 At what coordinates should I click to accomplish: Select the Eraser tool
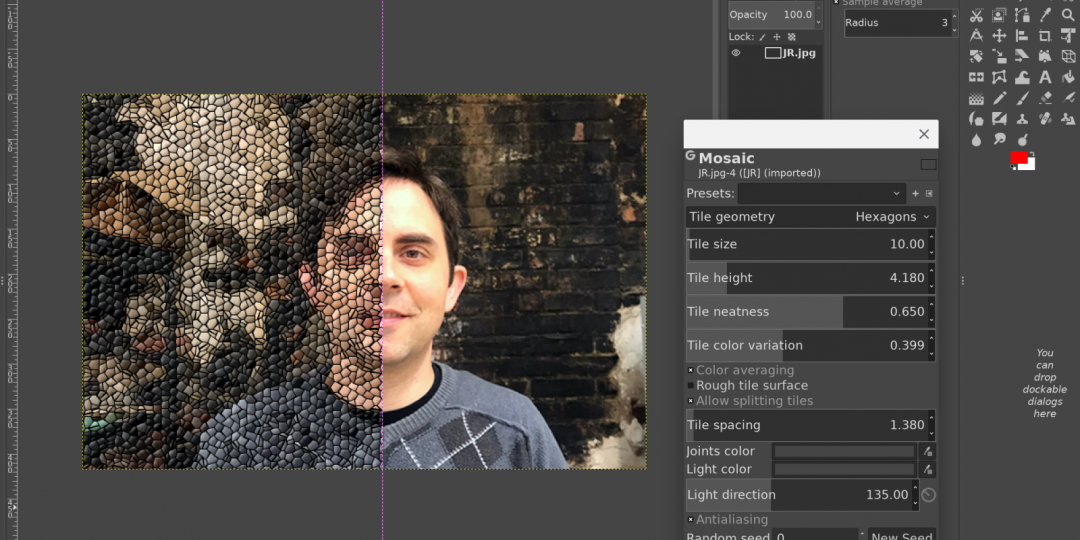pos(1046,98)
